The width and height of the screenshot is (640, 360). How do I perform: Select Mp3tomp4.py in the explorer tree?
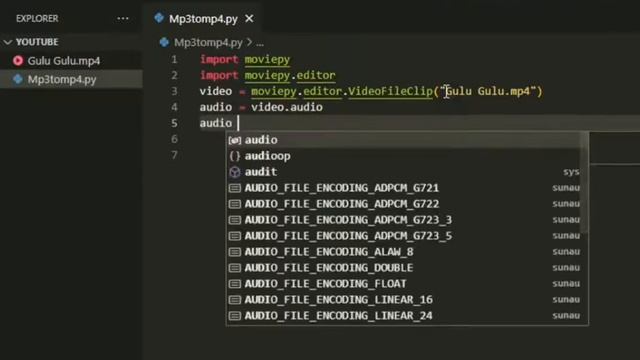(62, 79)
